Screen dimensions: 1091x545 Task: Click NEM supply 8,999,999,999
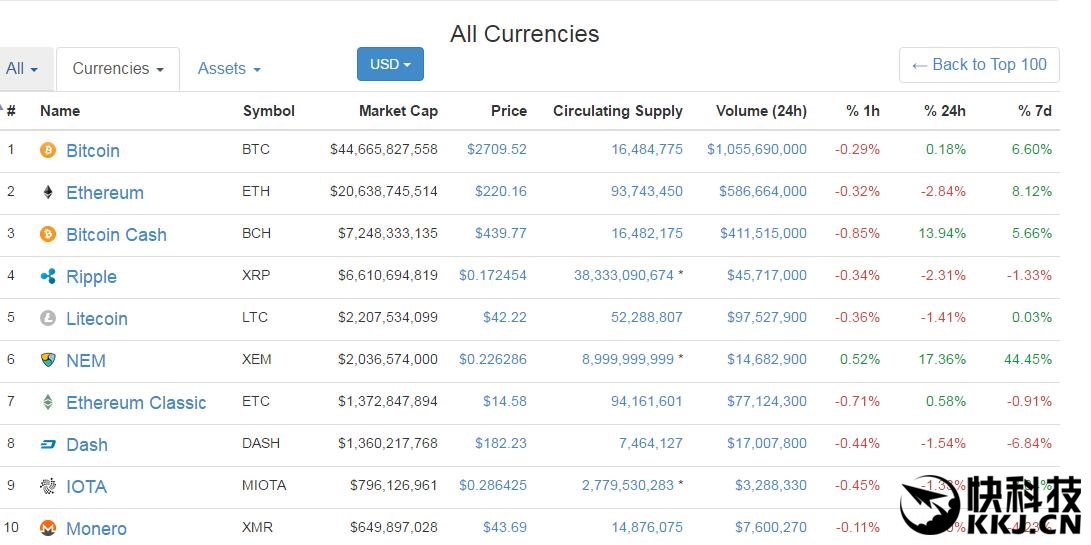(628, 360)
